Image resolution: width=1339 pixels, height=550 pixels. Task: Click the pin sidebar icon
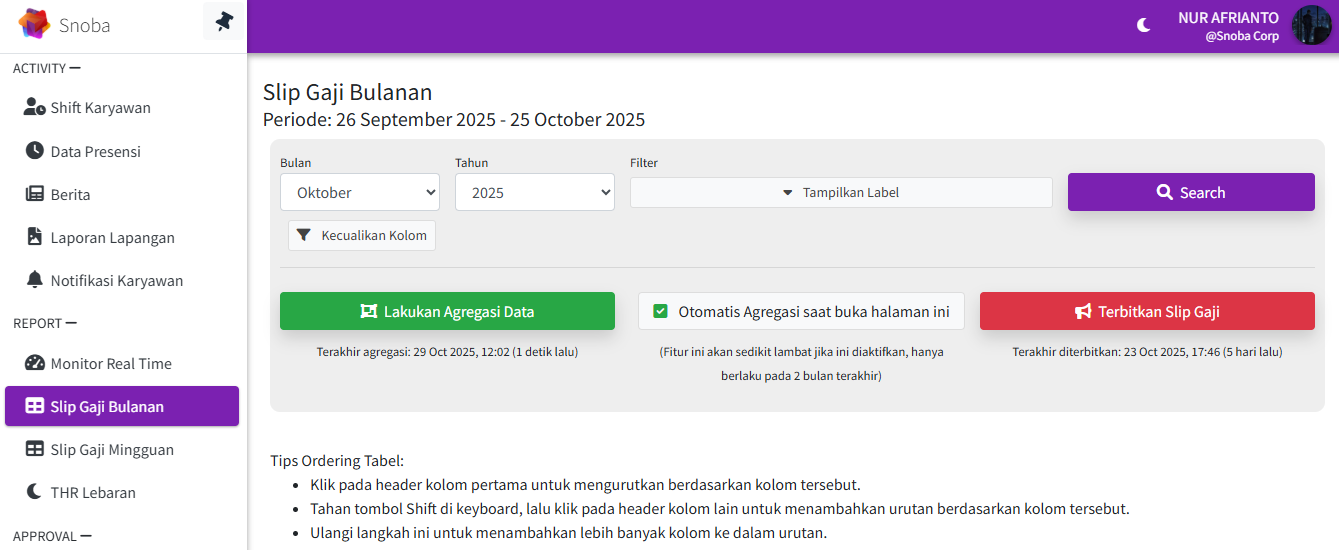click(x=224, y=21)
